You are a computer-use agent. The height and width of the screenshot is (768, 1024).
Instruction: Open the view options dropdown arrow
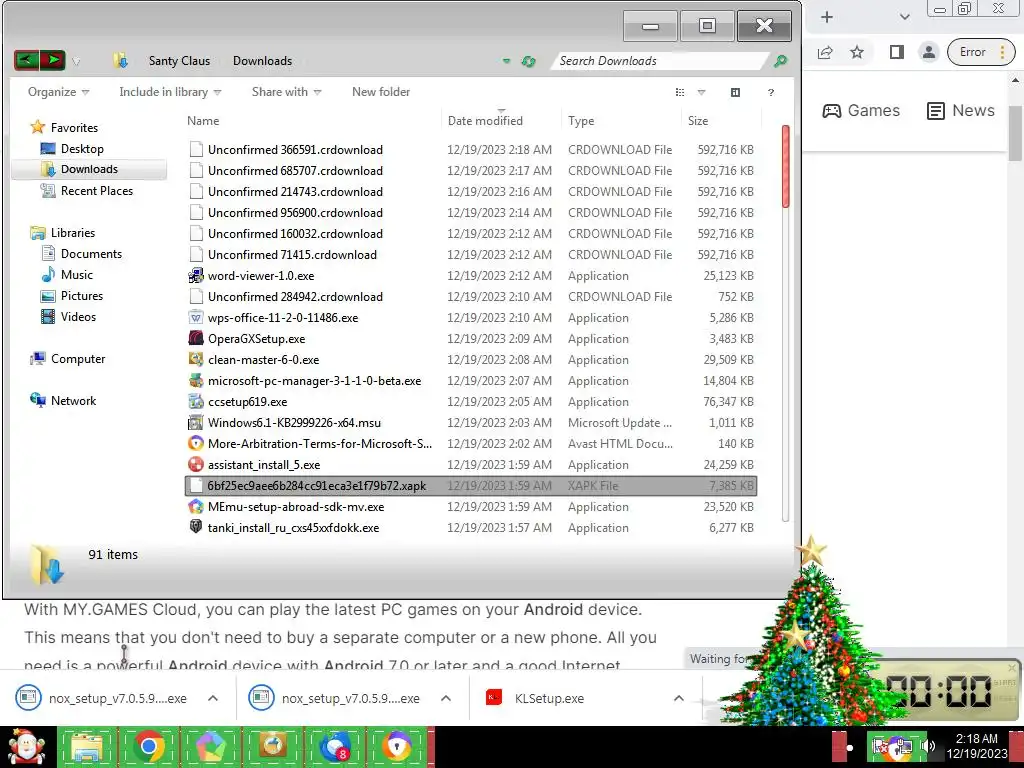[x=701, y=93]
